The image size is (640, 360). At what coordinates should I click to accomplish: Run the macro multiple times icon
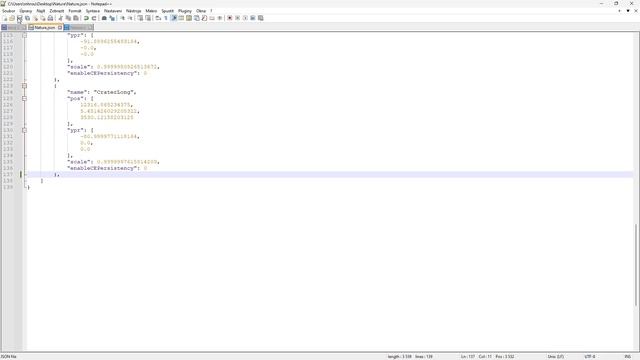click(x=253, y=18)
